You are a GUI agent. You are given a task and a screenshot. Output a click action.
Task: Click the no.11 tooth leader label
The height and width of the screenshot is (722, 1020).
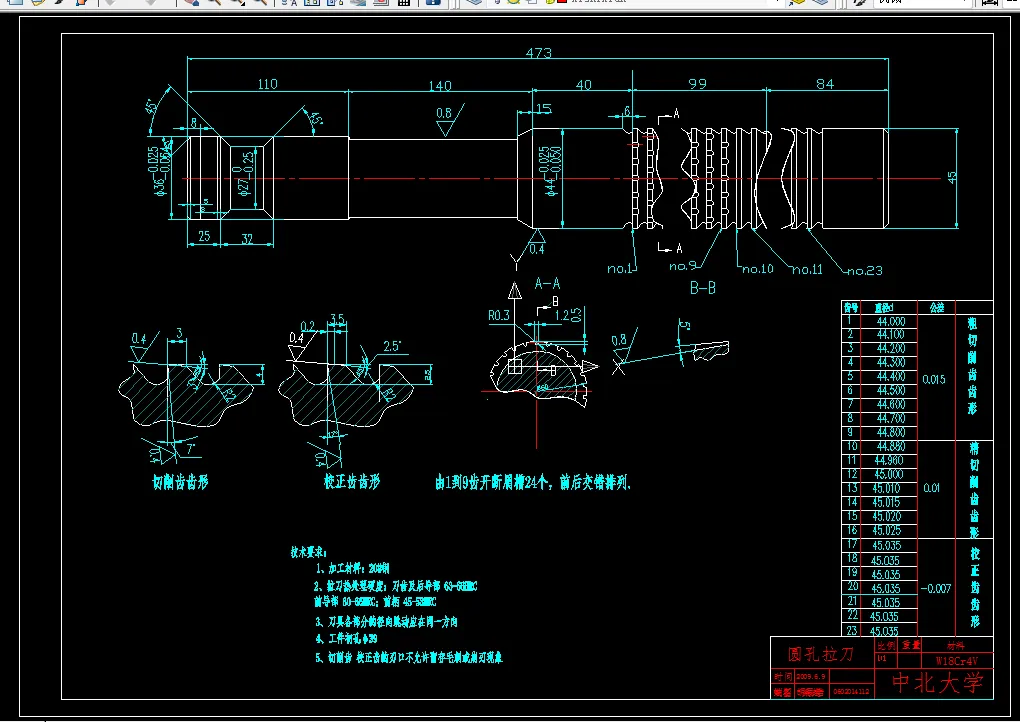tap(807, 269)
